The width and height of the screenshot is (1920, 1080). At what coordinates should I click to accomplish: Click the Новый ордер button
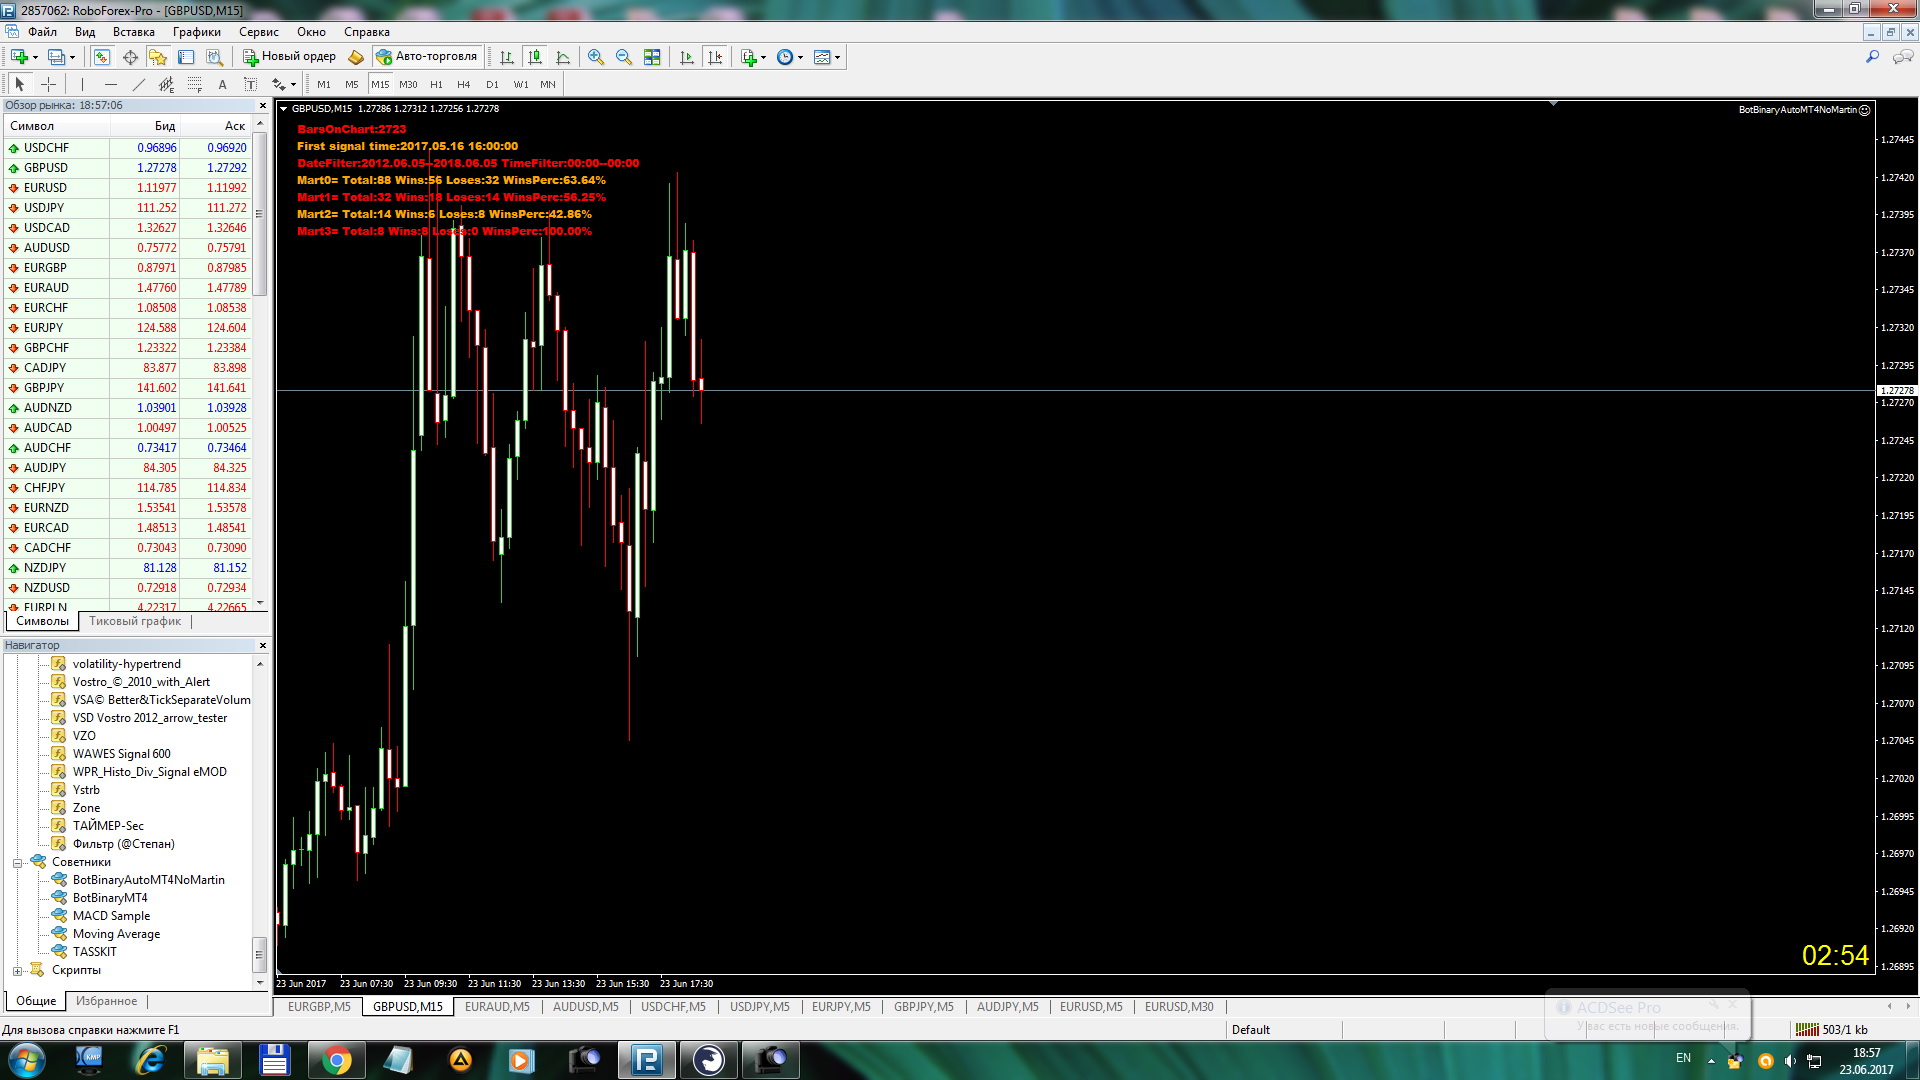(290, 57)
